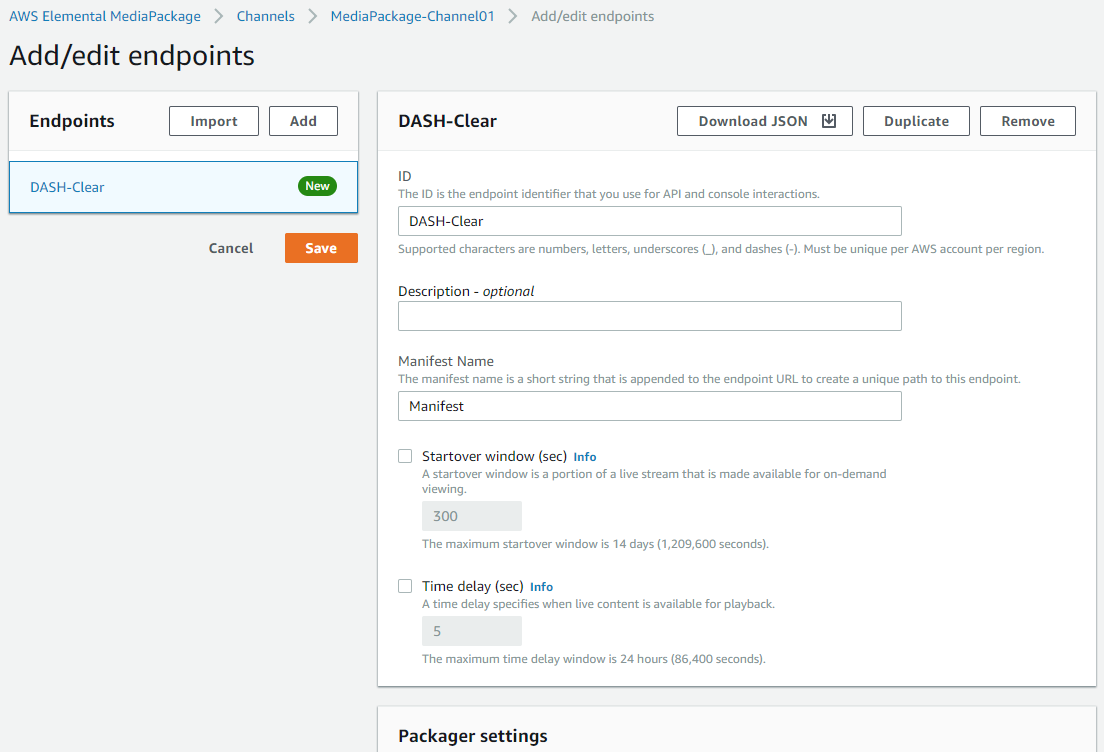The width and height of the screenshot is (1104, 752).
Task: Click the Manifest Name input field
Action: [650, 406]
